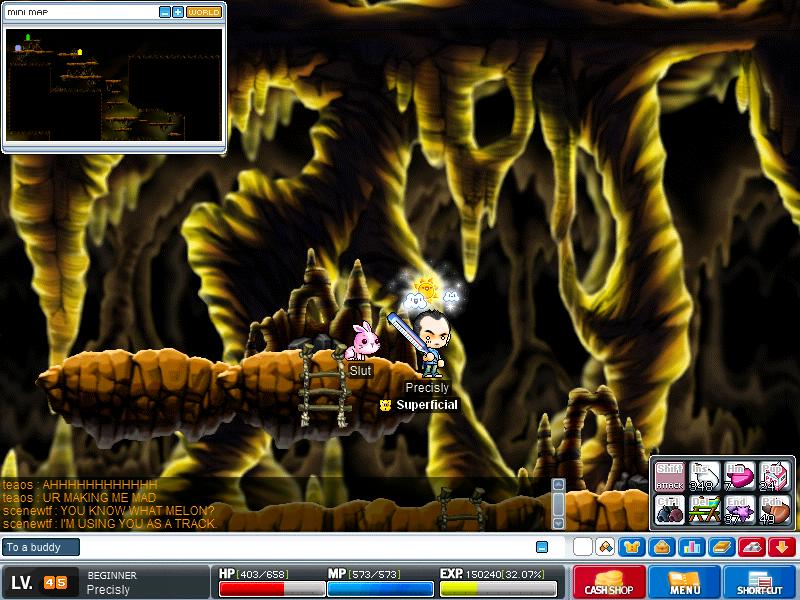Open the key settings keyboard icon
Screen dimensions: 800x600
tap(752, 547)
